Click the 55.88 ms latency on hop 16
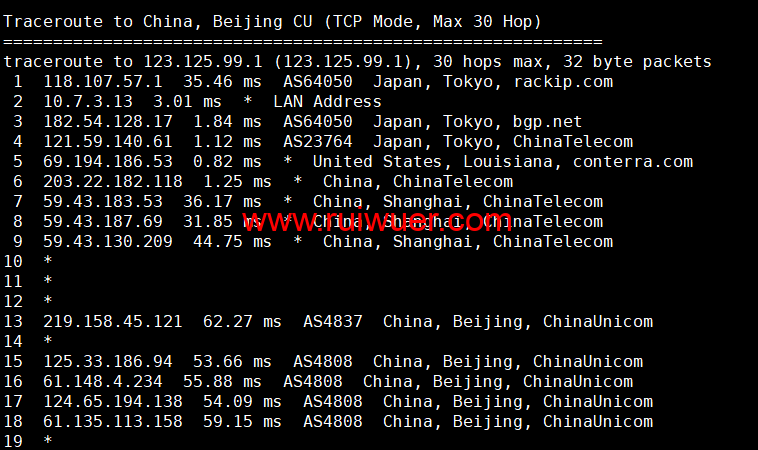Image resolution: width=758 pixels, height=450 pixels. pos(222,381)
